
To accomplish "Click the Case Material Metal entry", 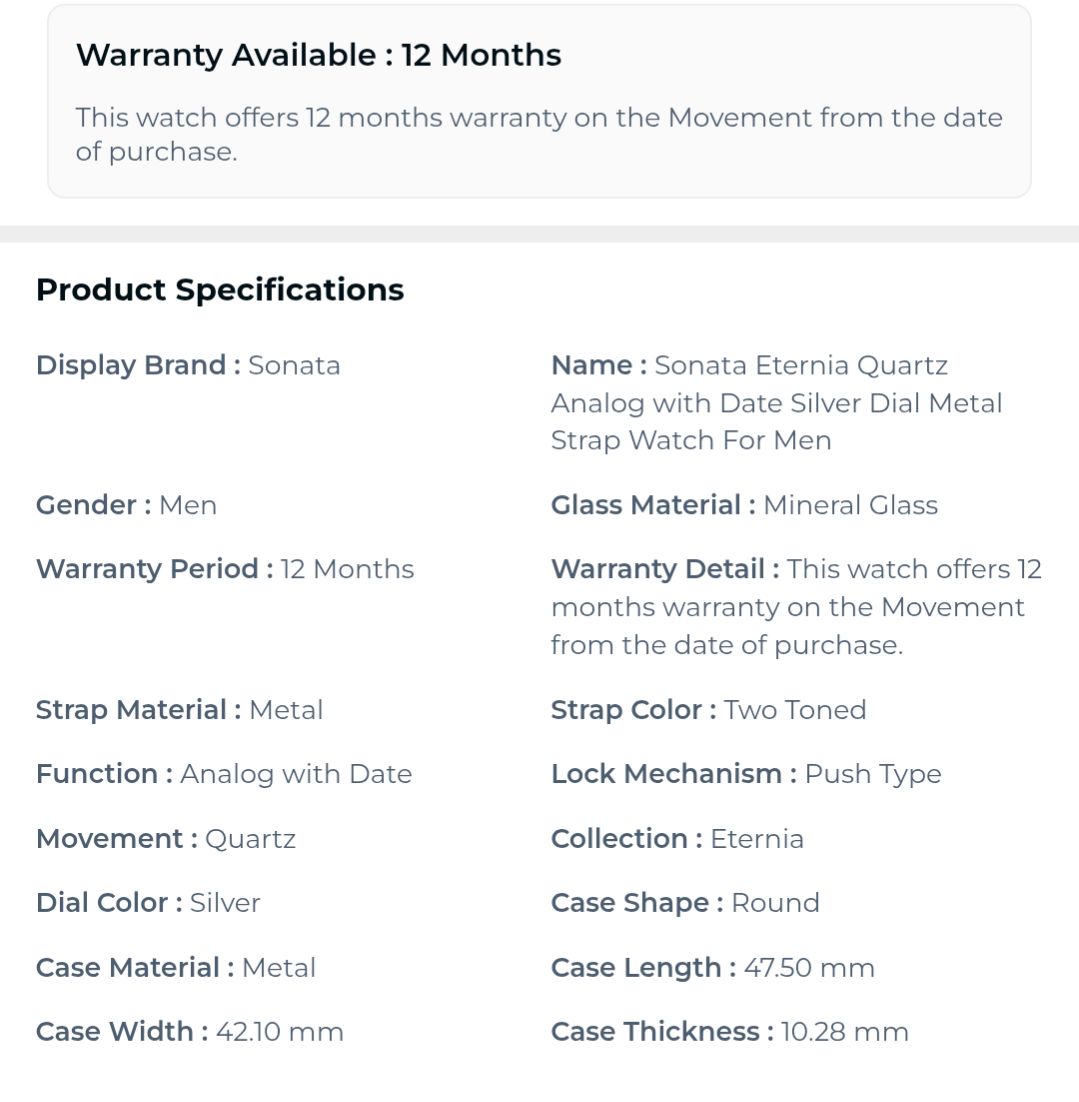I will [x=176, y=967].
